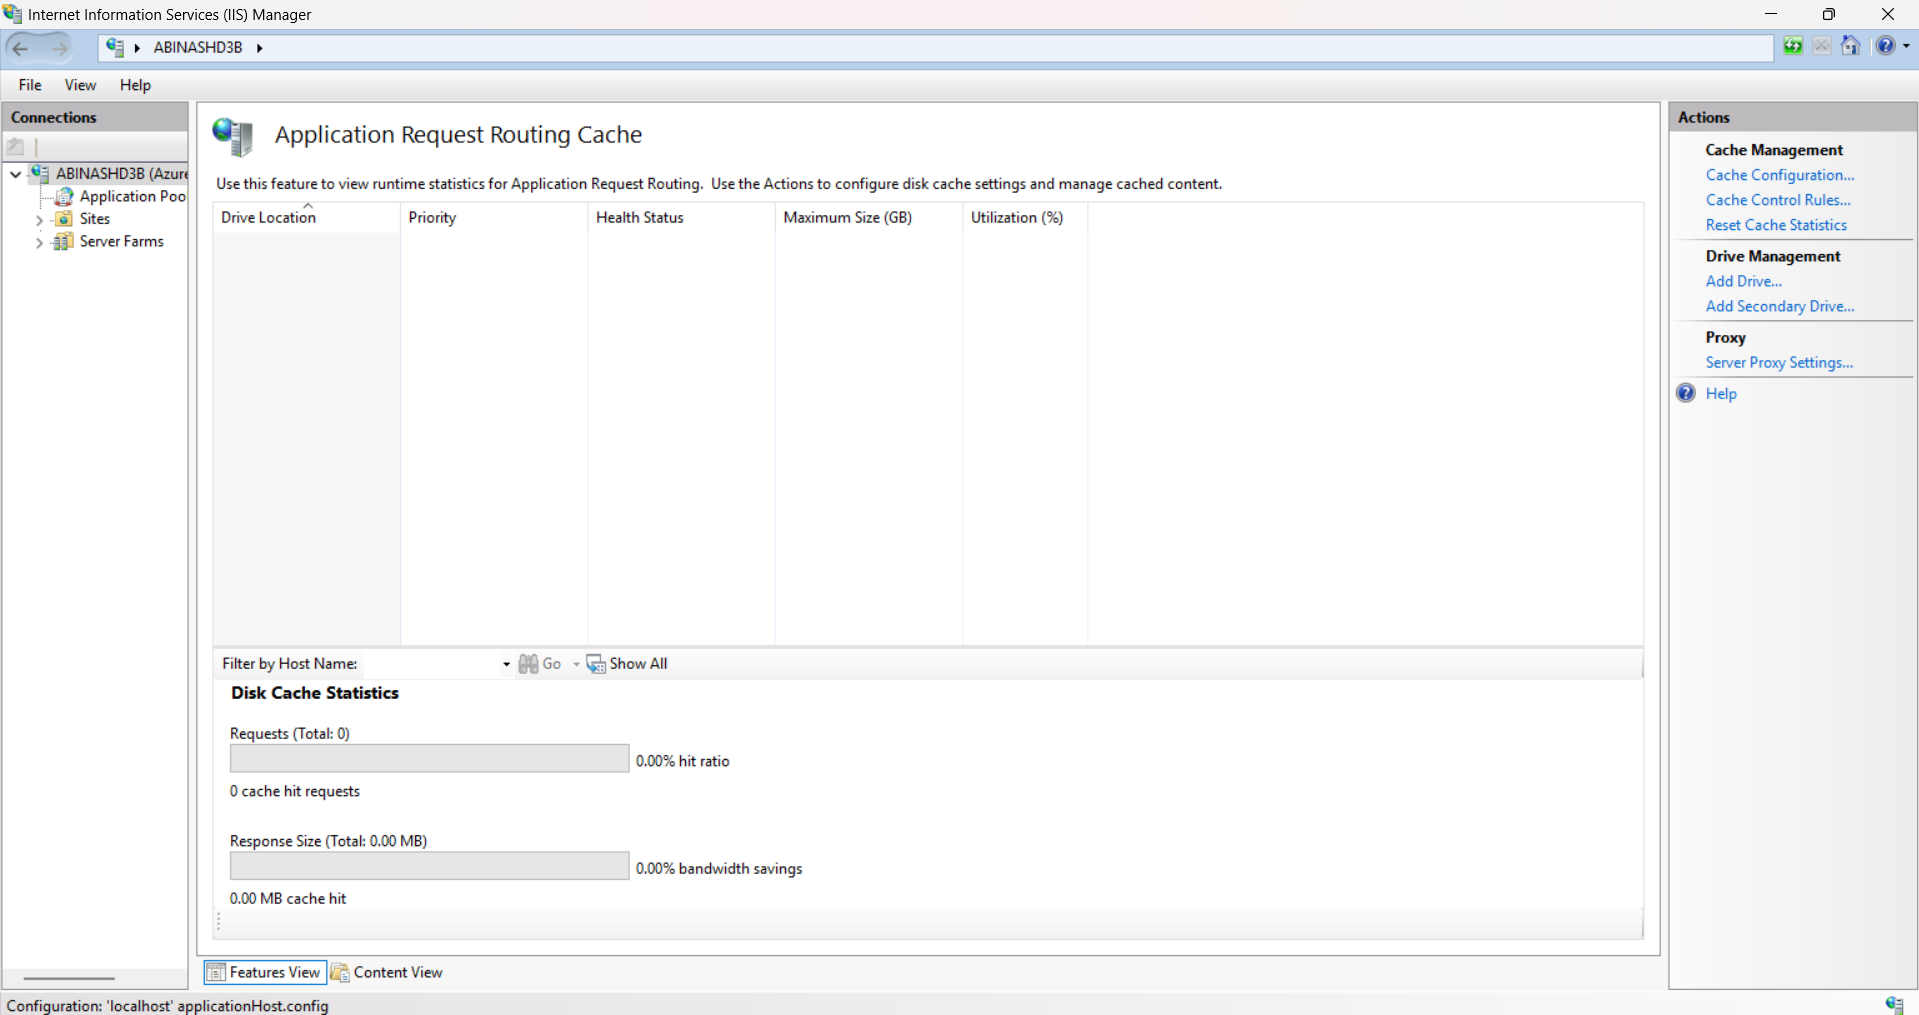Click the Features View tab icon
This screenshot has width=1919, height=1015.
click(216, 972)
